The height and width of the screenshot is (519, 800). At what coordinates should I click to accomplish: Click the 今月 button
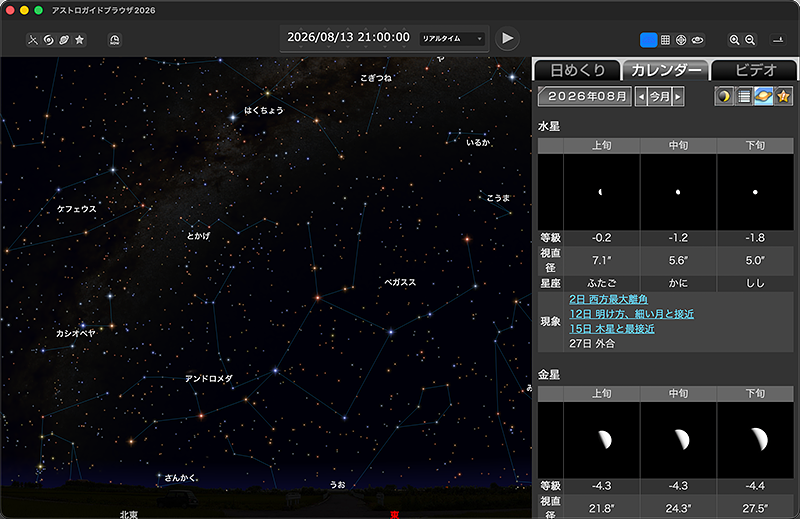(660, 97)
